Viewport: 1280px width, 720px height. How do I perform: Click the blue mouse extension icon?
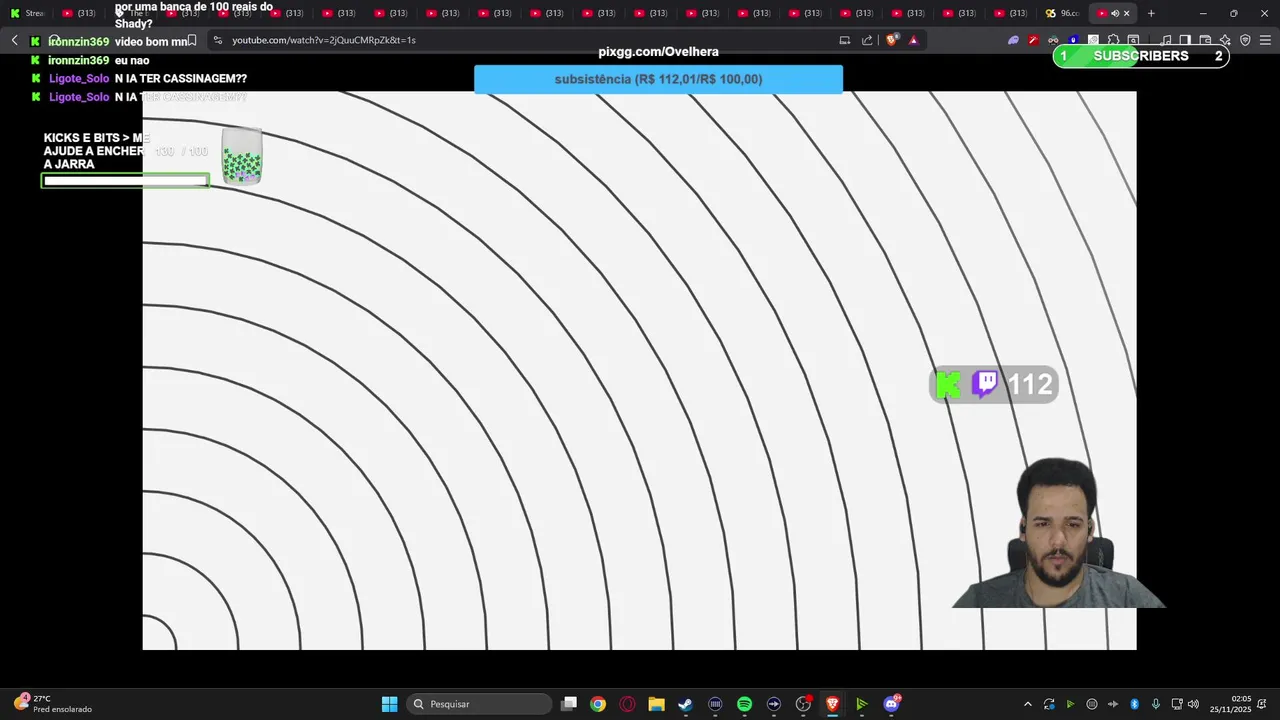pos(1073,40)
